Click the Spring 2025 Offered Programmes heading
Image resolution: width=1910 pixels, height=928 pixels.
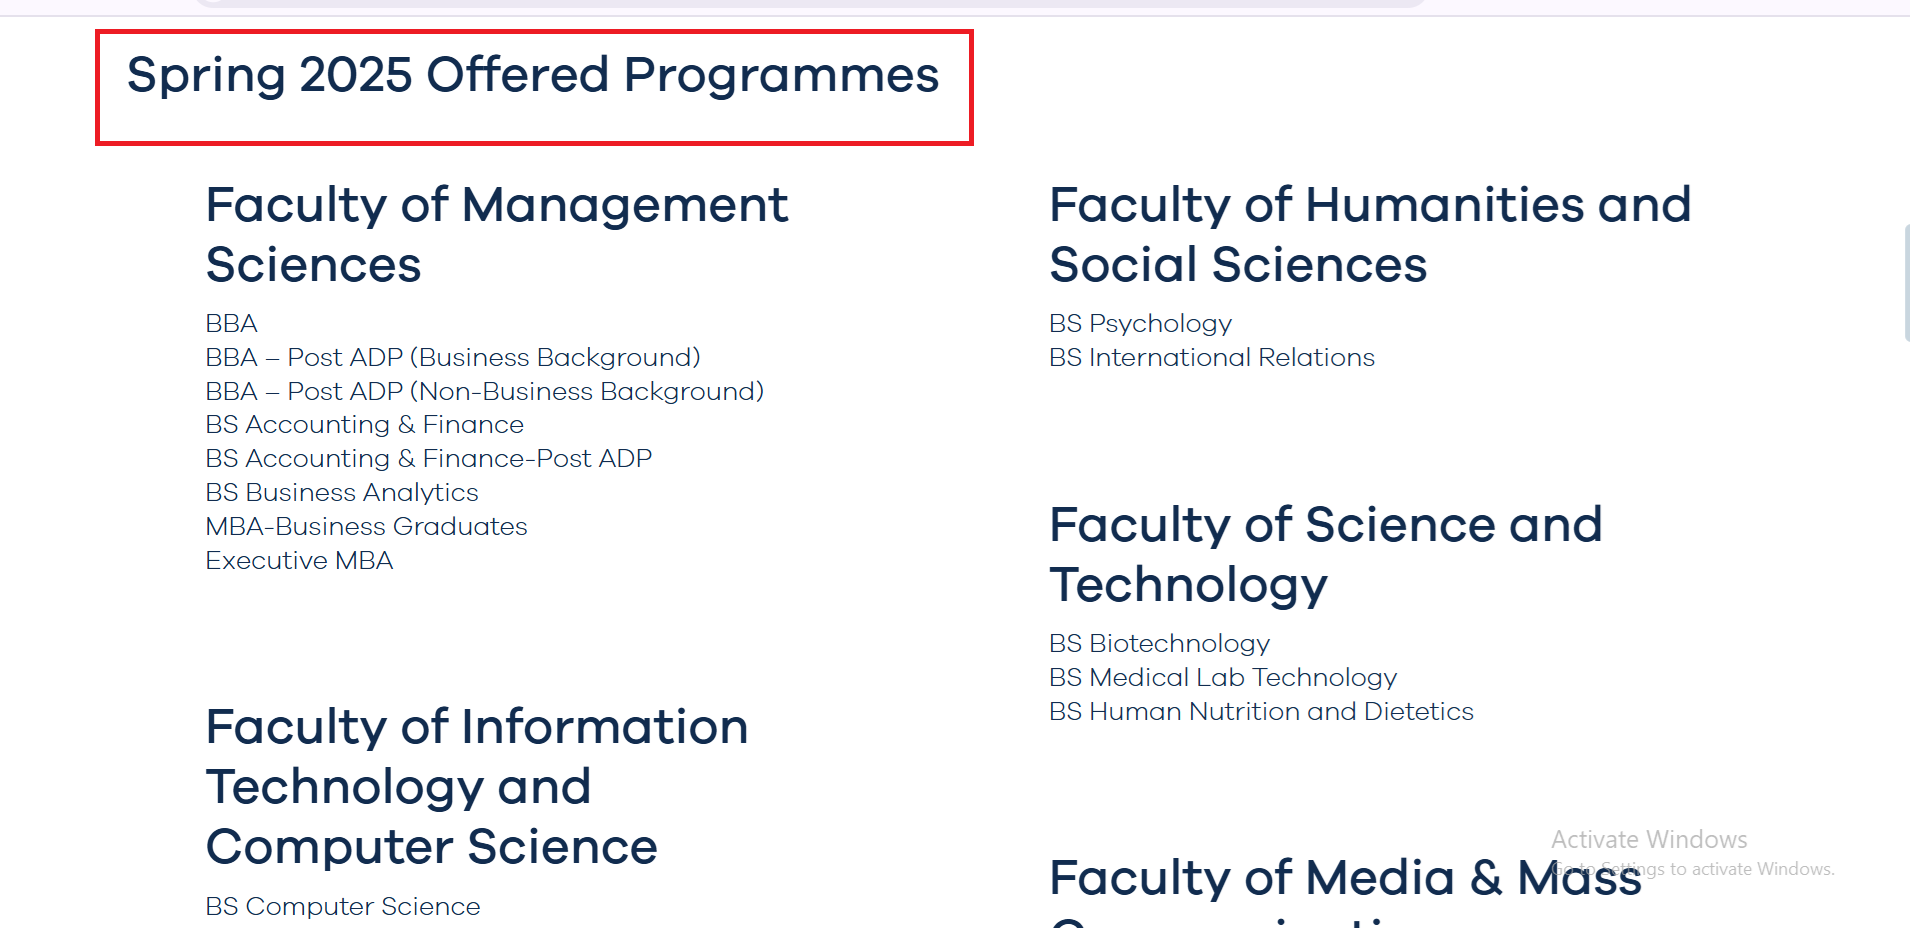pos(533,76)
